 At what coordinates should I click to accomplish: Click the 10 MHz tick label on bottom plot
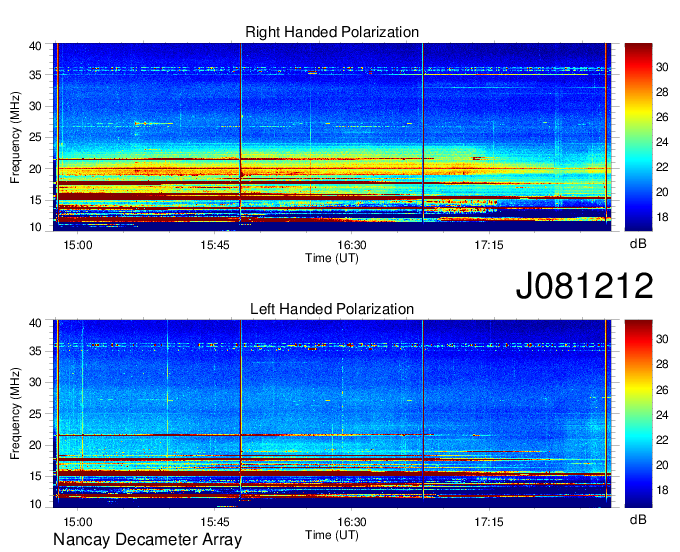pos(35,504)
